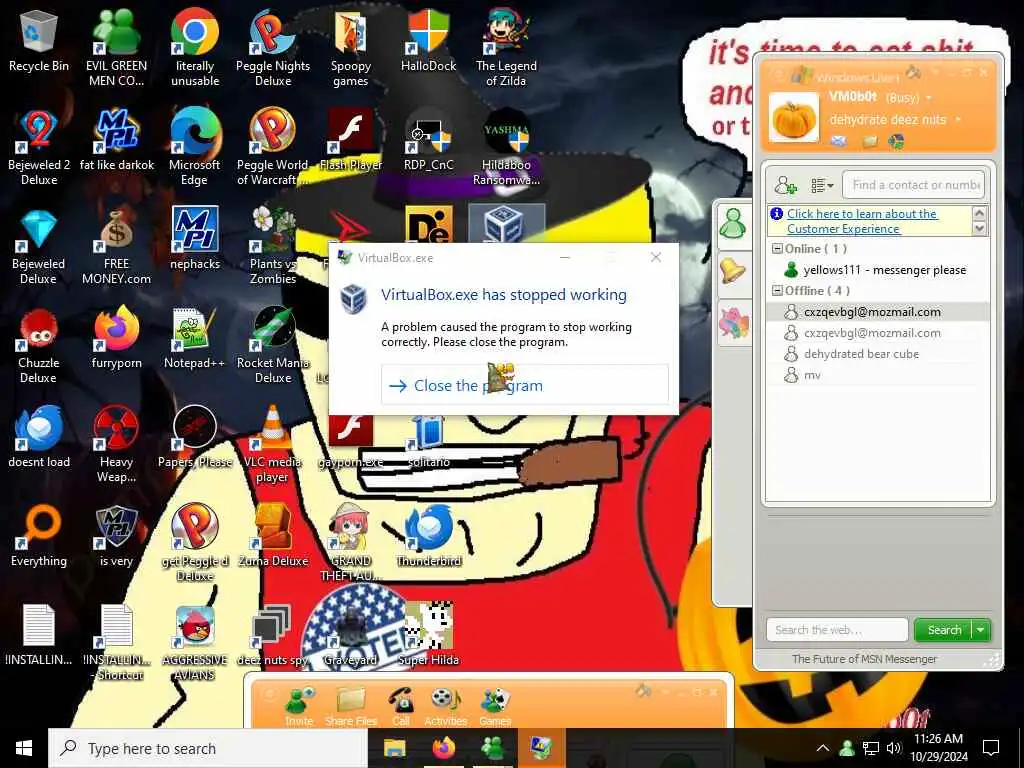
Task: Click Invite in the conversation window toolbar
Action: (299, 707)
